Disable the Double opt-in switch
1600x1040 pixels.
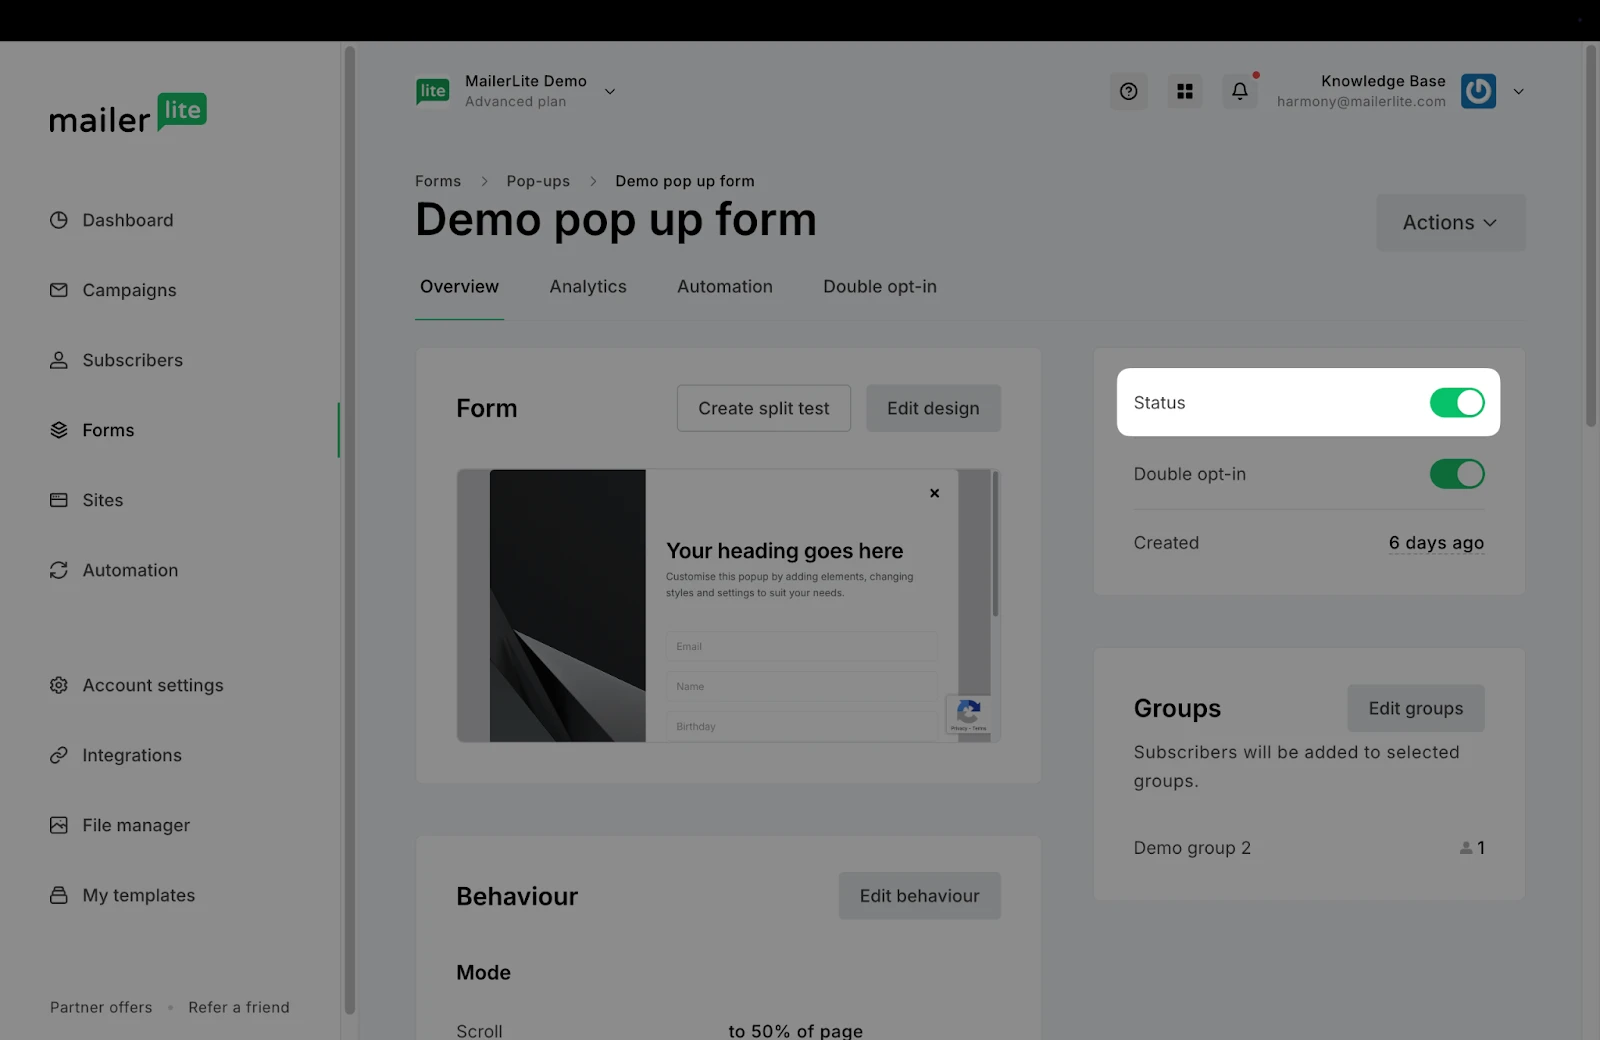pos(1456,474)
